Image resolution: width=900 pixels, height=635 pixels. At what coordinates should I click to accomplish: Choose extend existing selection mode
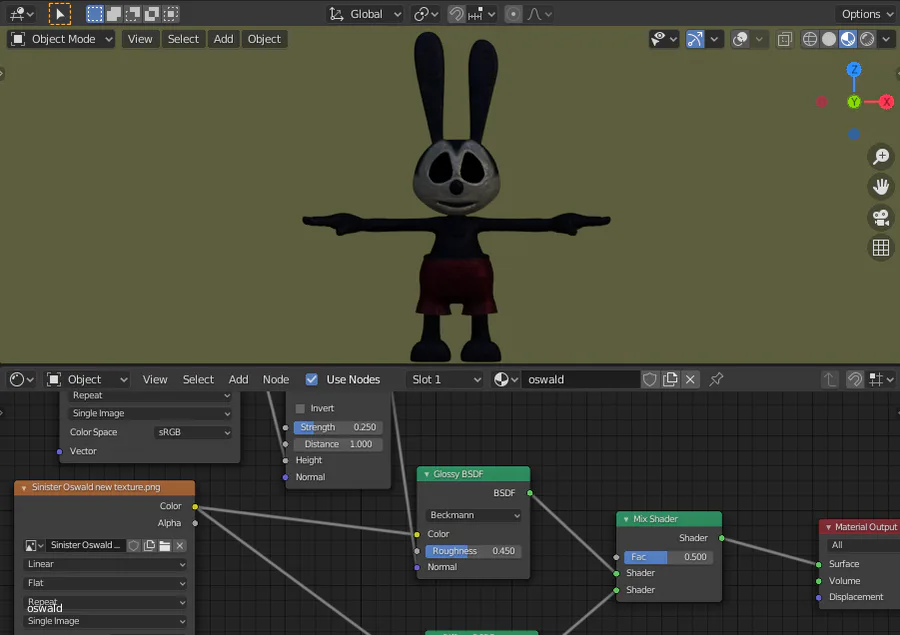(x=114, y=14)
